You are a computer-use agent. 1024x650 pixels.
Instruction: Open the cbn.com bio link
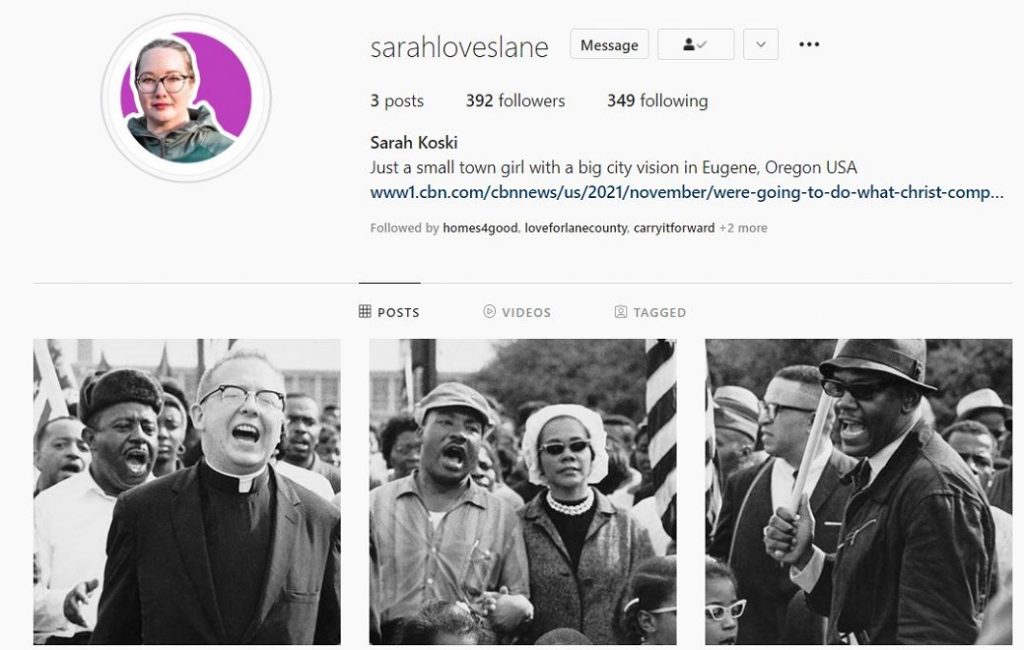pyautogui.click(x=687, y=192)
